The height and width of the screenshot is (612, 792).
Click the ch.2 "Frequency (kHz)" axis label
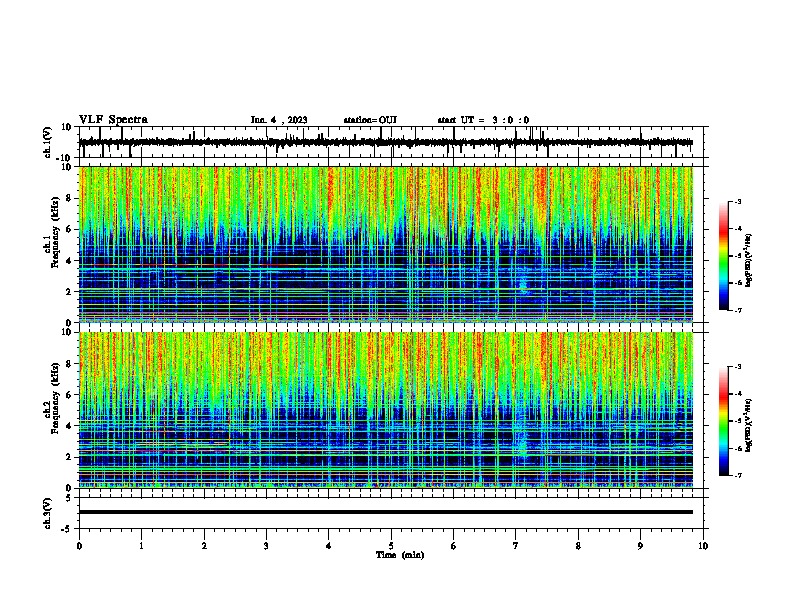click(55, 398)
